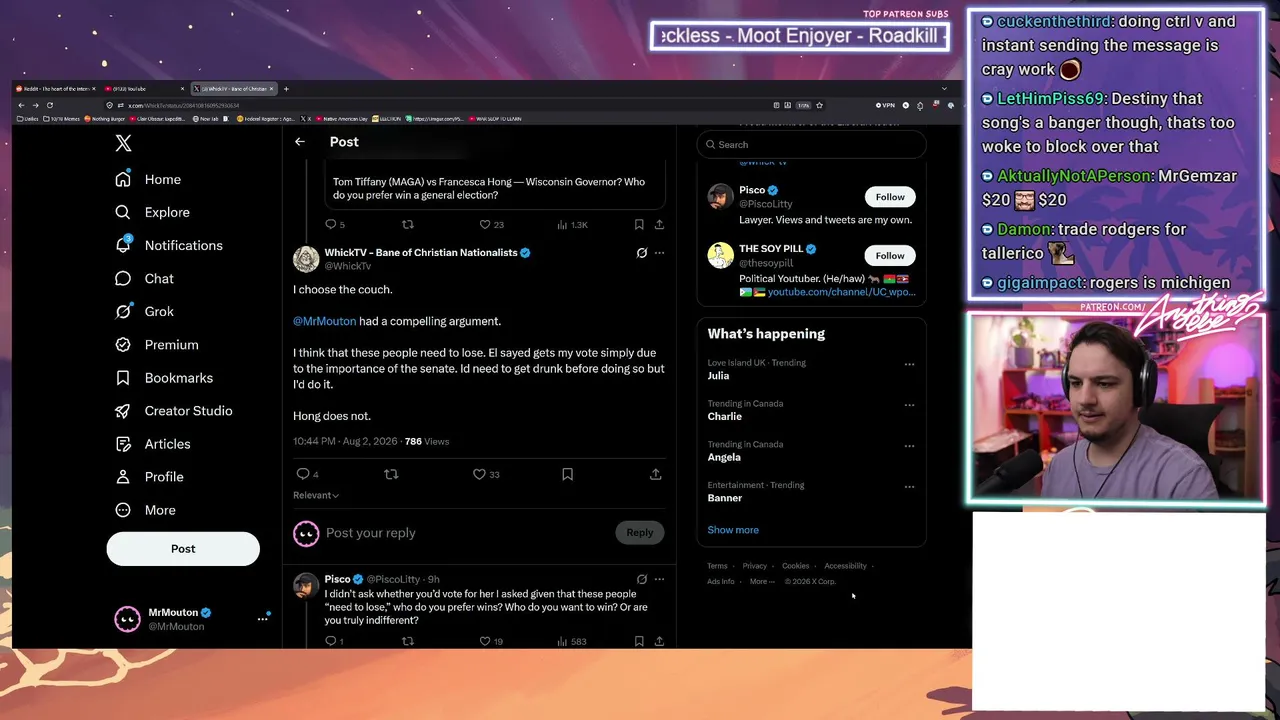Open the More menu in the sidebar

tap(146, 510)
